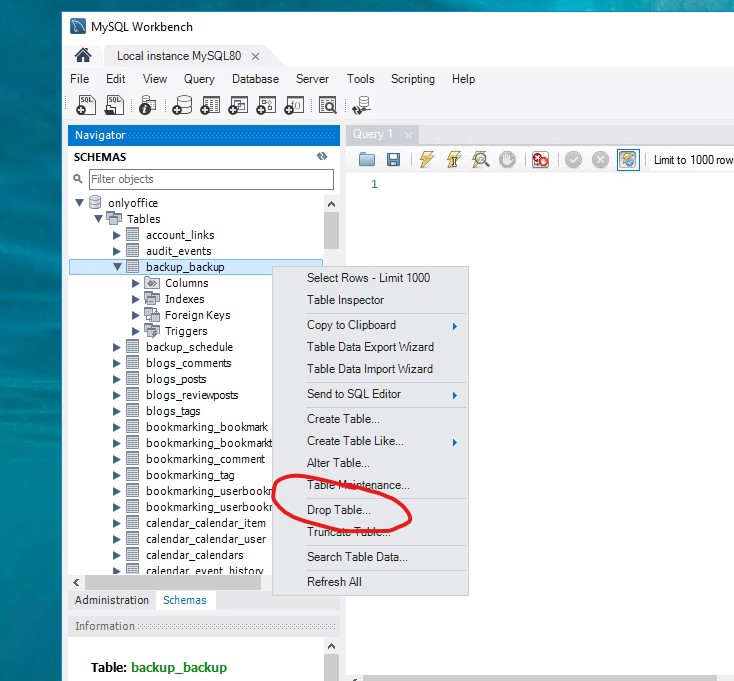
Task: Execute statement under cursor icon
Action: tap(453, 160)
